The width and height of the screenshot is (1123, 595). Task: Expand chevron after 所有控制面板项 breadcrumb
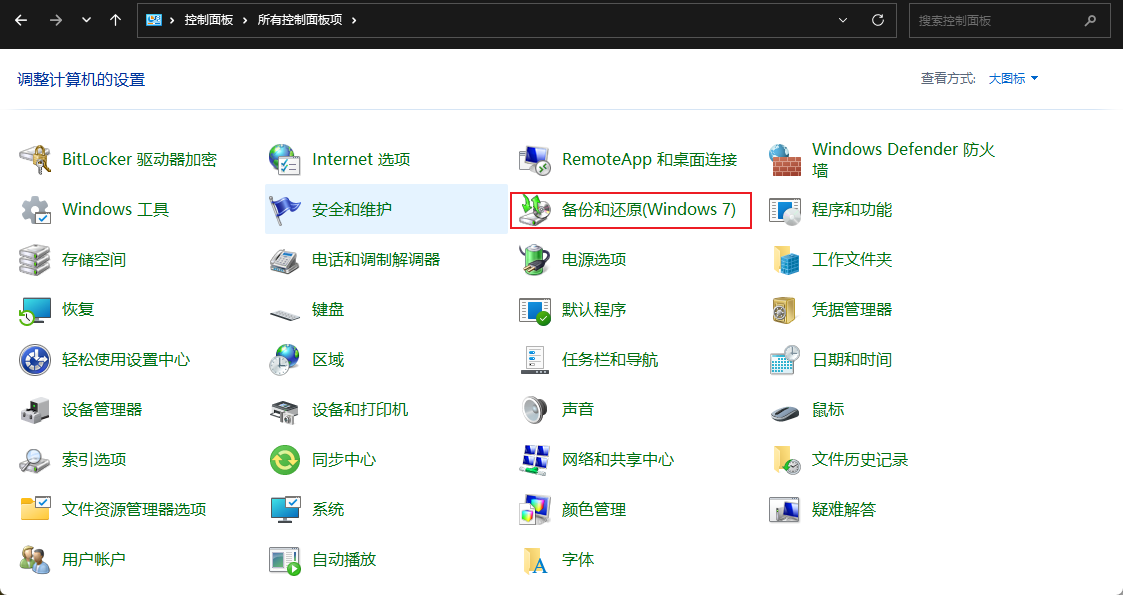pos(354,20)
